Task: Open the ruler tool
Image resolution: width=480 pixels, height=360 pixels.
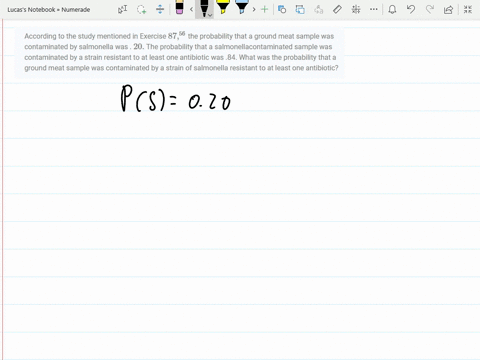Action: pyautogui.click(x=337, y=9)
